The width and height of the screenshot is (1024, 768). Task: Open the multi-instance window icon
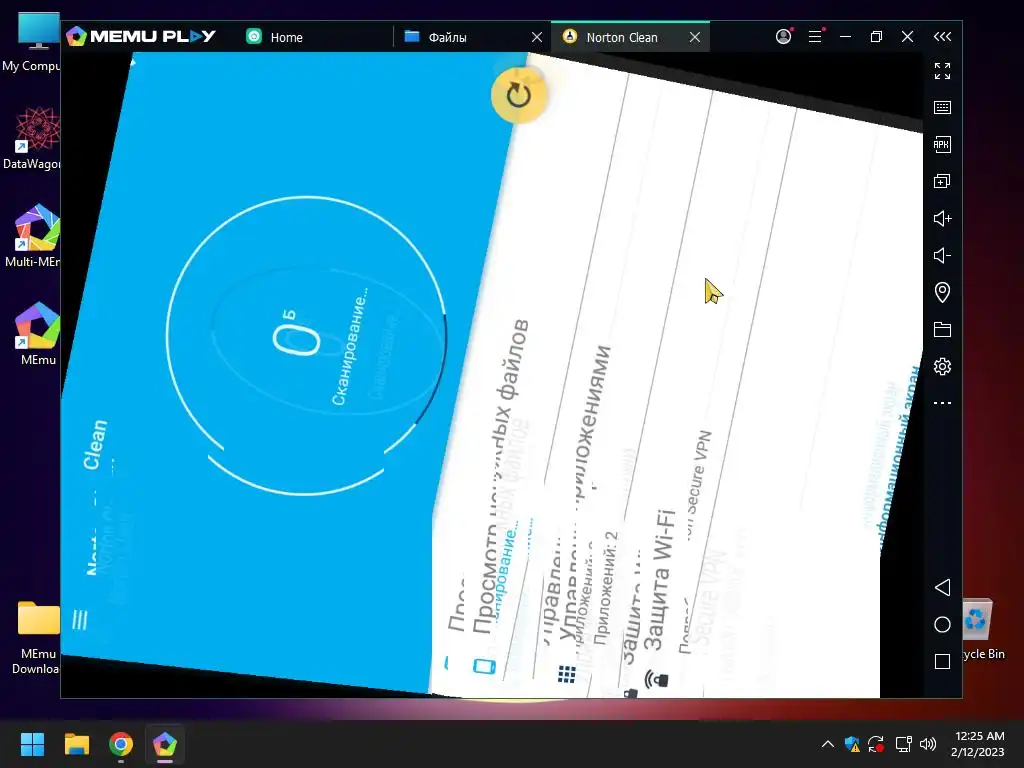(x=942, y=181)
